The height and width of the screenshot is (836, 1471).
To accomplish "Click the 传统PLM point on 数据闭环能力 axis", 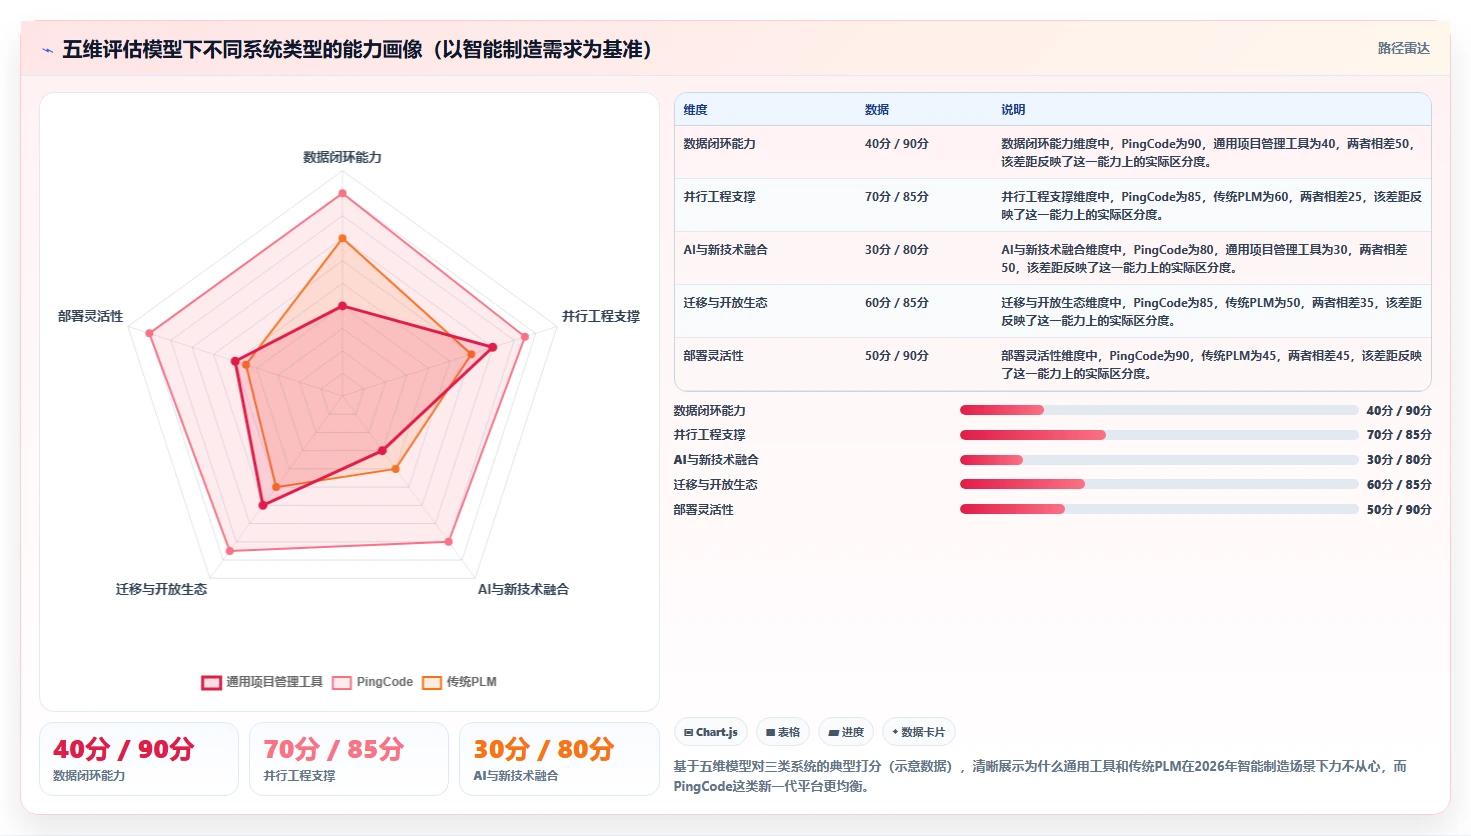I will (x=342, y=238).
